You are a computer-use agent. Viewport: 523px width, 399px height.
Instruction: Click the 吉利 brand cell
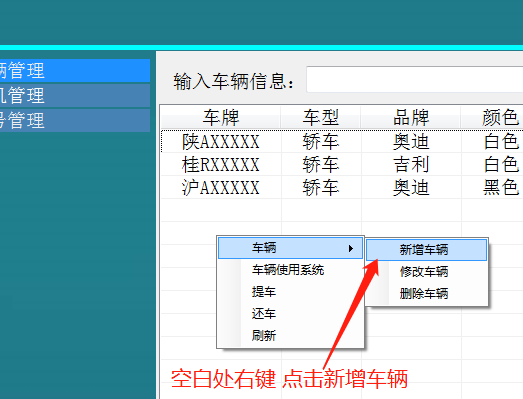pyautogui.click(x=411, y=164)
